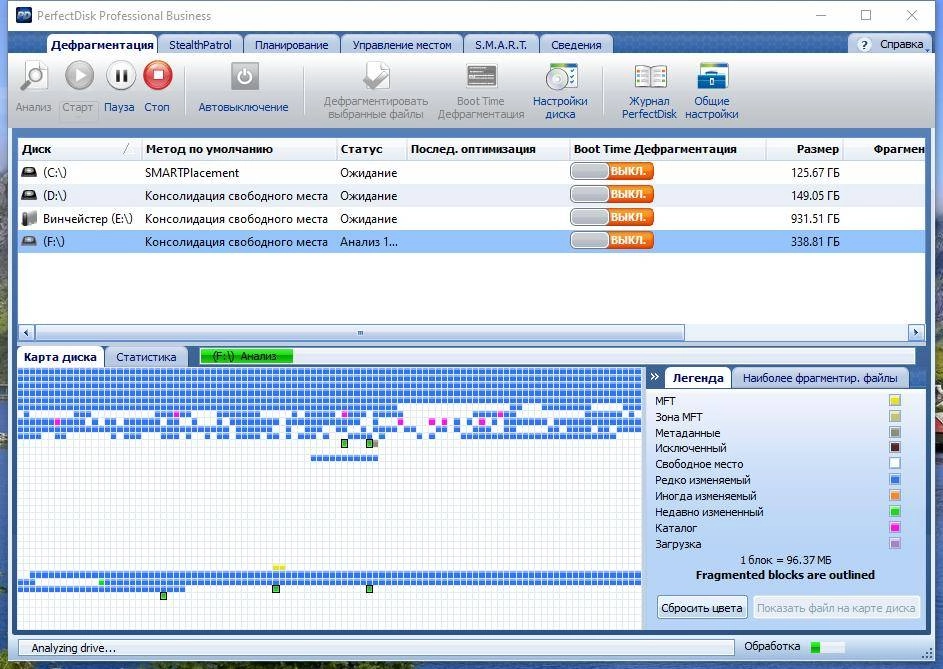Click the horizontal scrollbar thumb

360,332
